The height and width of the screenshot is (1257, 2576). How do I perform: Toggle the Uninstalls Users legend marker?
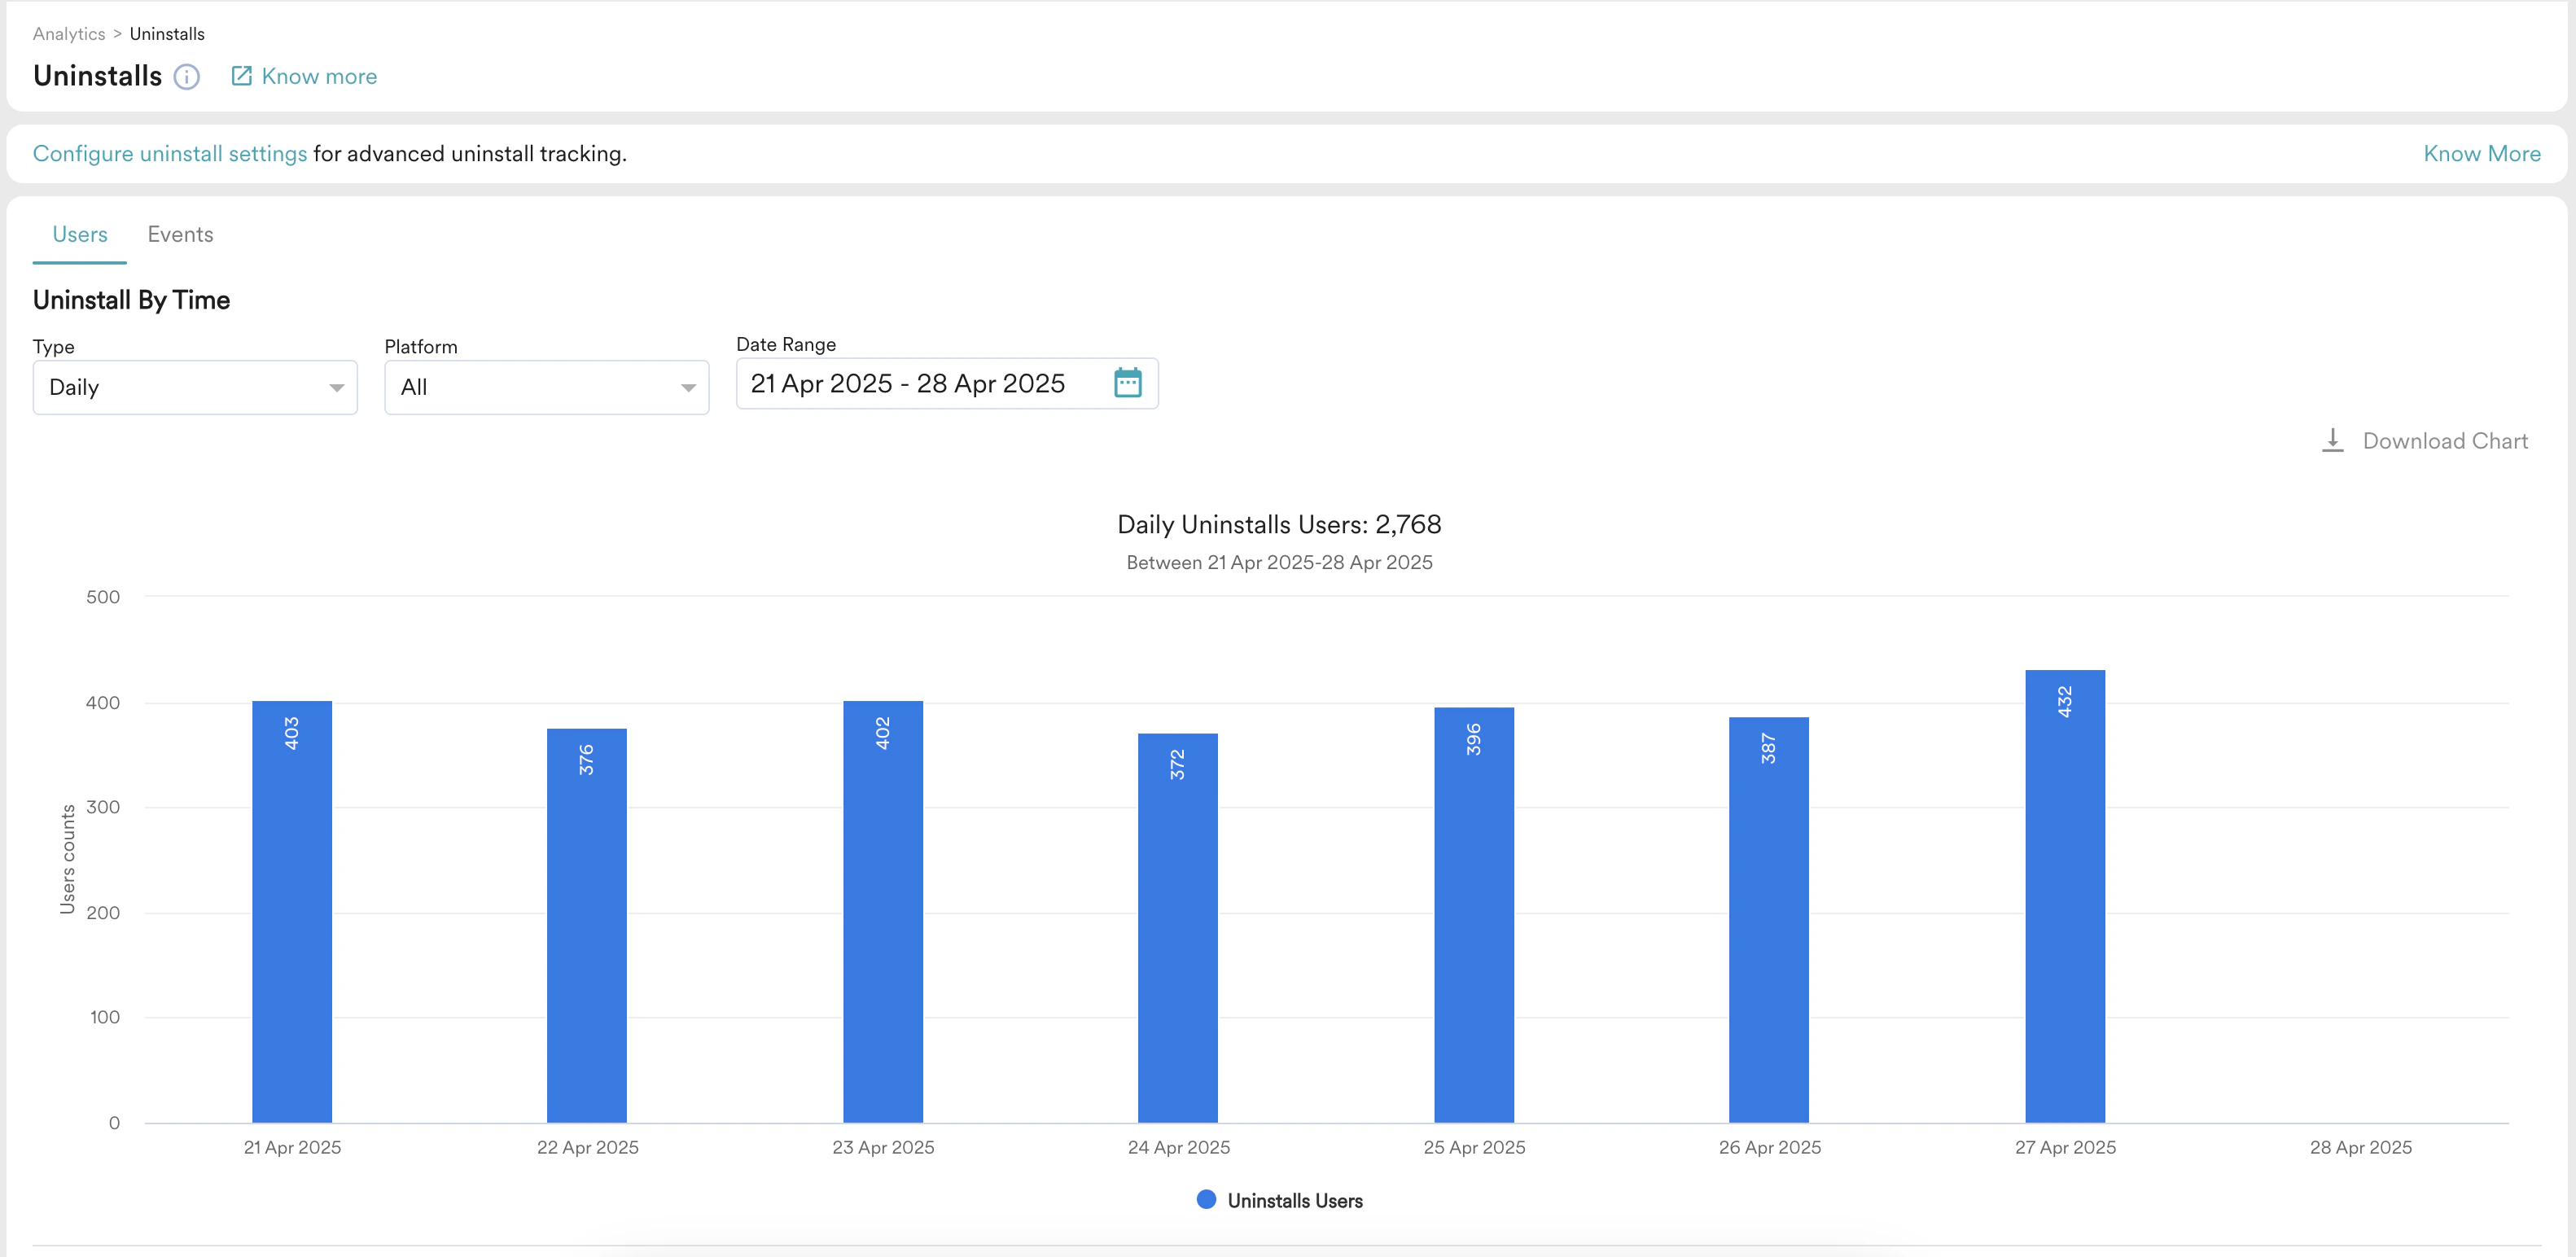click(1206, 1200)
